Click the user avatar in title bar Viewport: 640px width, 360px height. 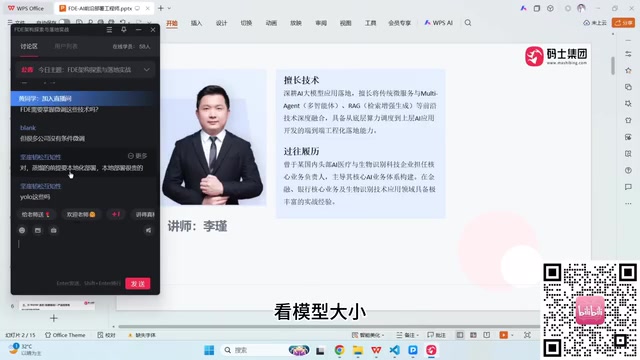tap(581, 8)
